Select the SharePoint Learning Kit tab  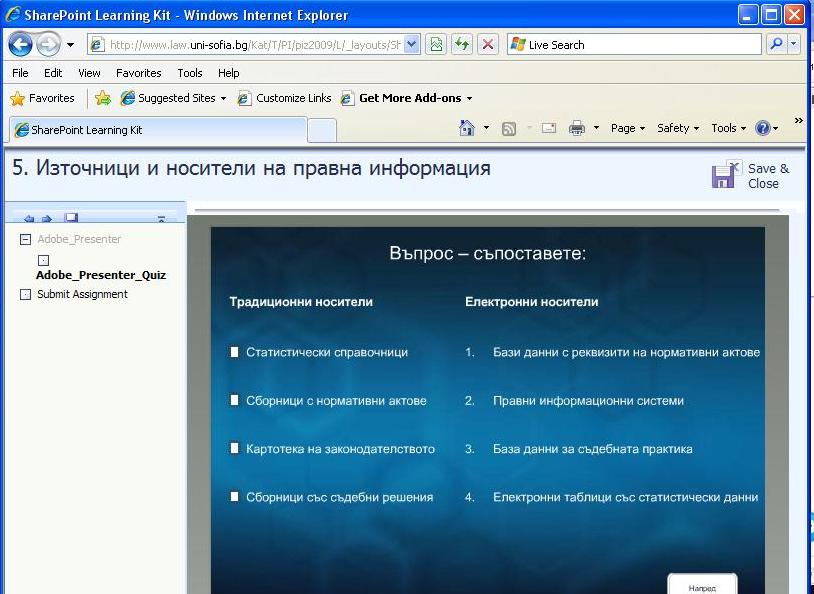155,130
